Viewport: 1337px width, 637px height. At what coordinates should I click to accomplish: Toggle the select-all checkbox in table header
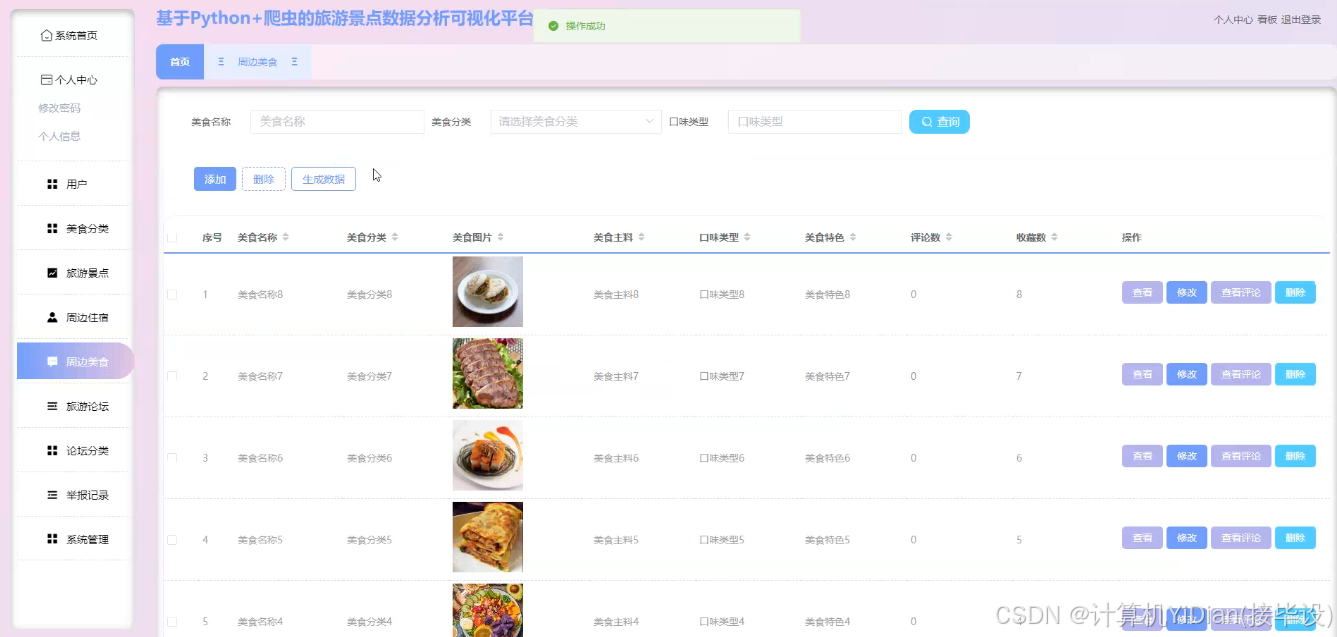(172, 238)
